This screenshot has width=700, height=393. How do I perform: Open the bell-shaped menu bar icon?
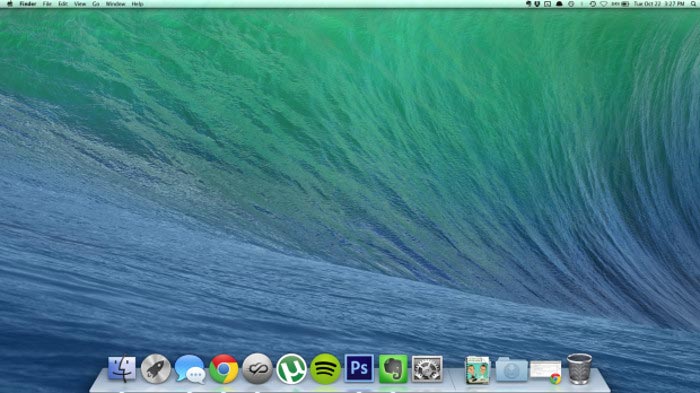coord(559,4)
